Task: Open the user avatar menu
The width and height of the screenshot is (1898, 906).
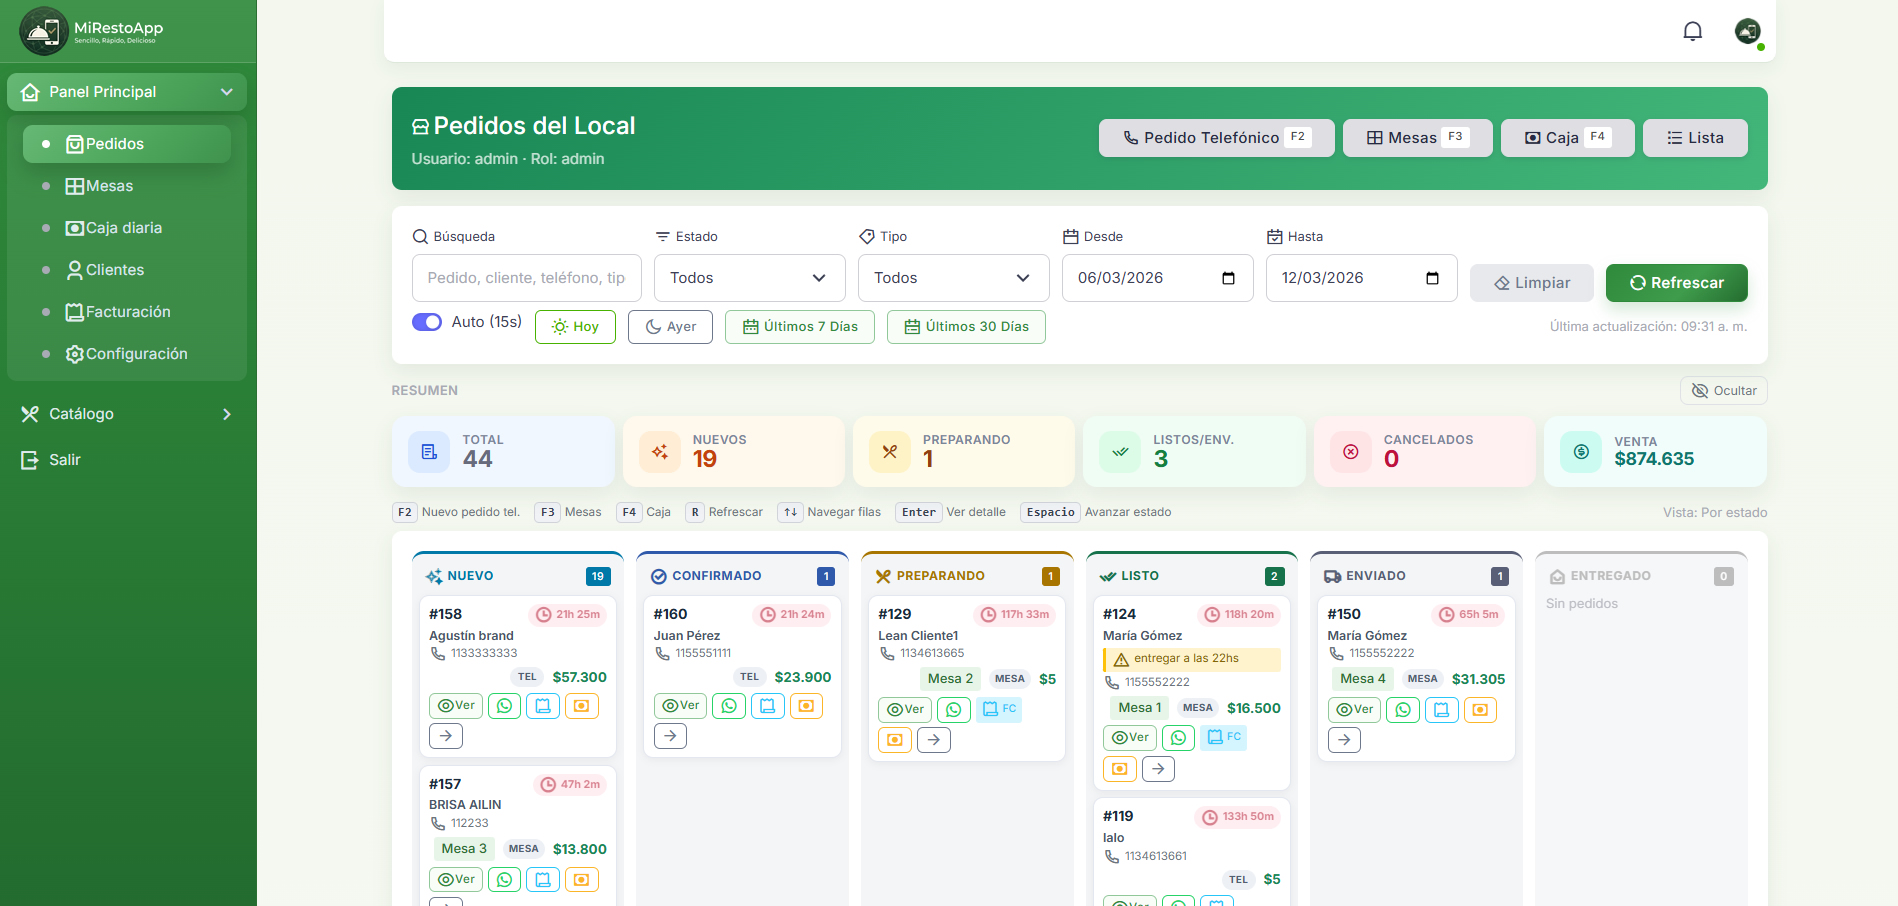Action: click(1748, 31)
